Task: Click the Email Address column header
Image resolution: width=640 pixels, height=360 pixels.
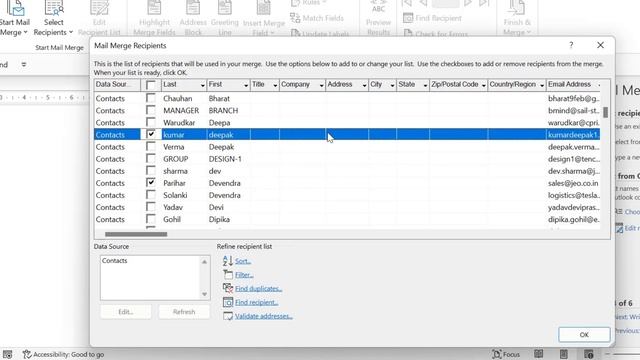Action: tap(573, 84)
